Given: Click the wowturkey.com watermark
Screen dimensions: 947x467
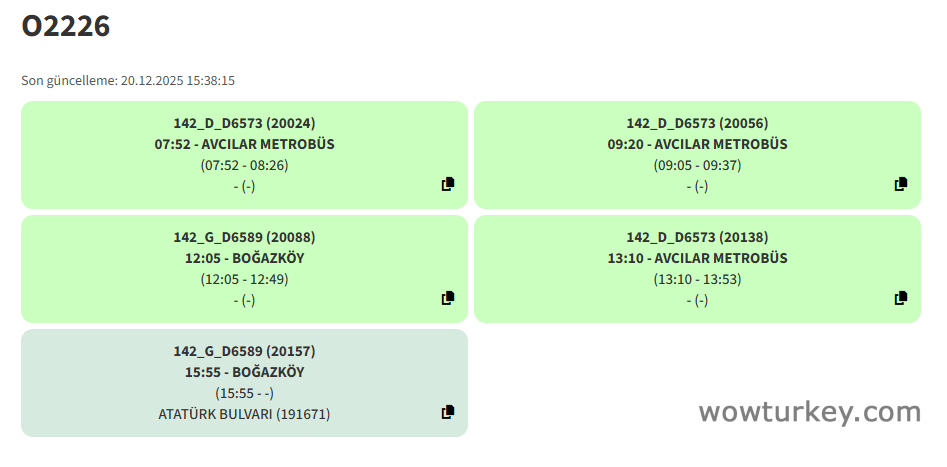Looking at the screenshot, I should coord(809,411).
